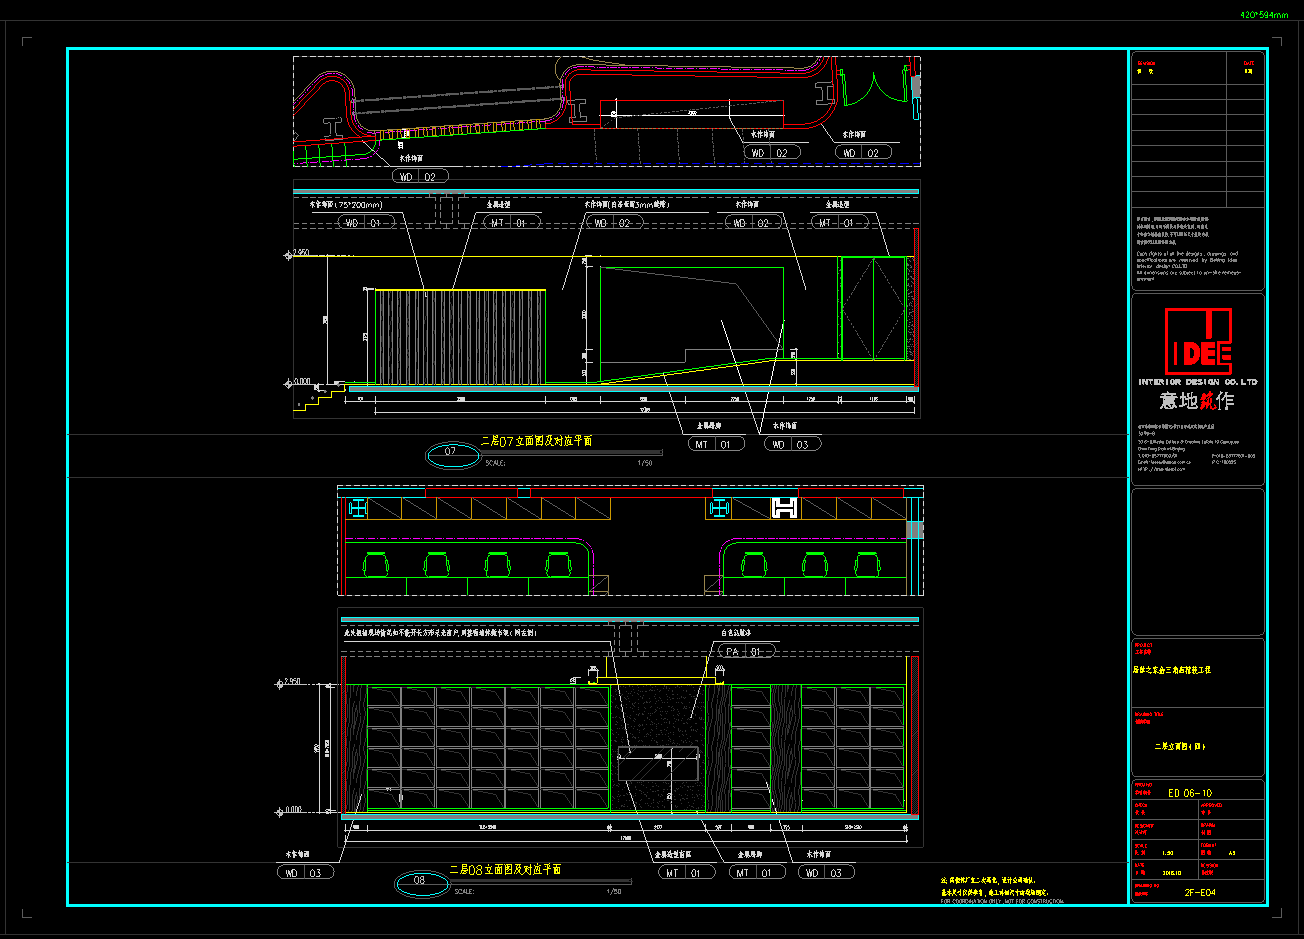Click the vertical slatted panel in elevation 07
The height and width of the screenshot is (939, 1304).
click(460, 337)
